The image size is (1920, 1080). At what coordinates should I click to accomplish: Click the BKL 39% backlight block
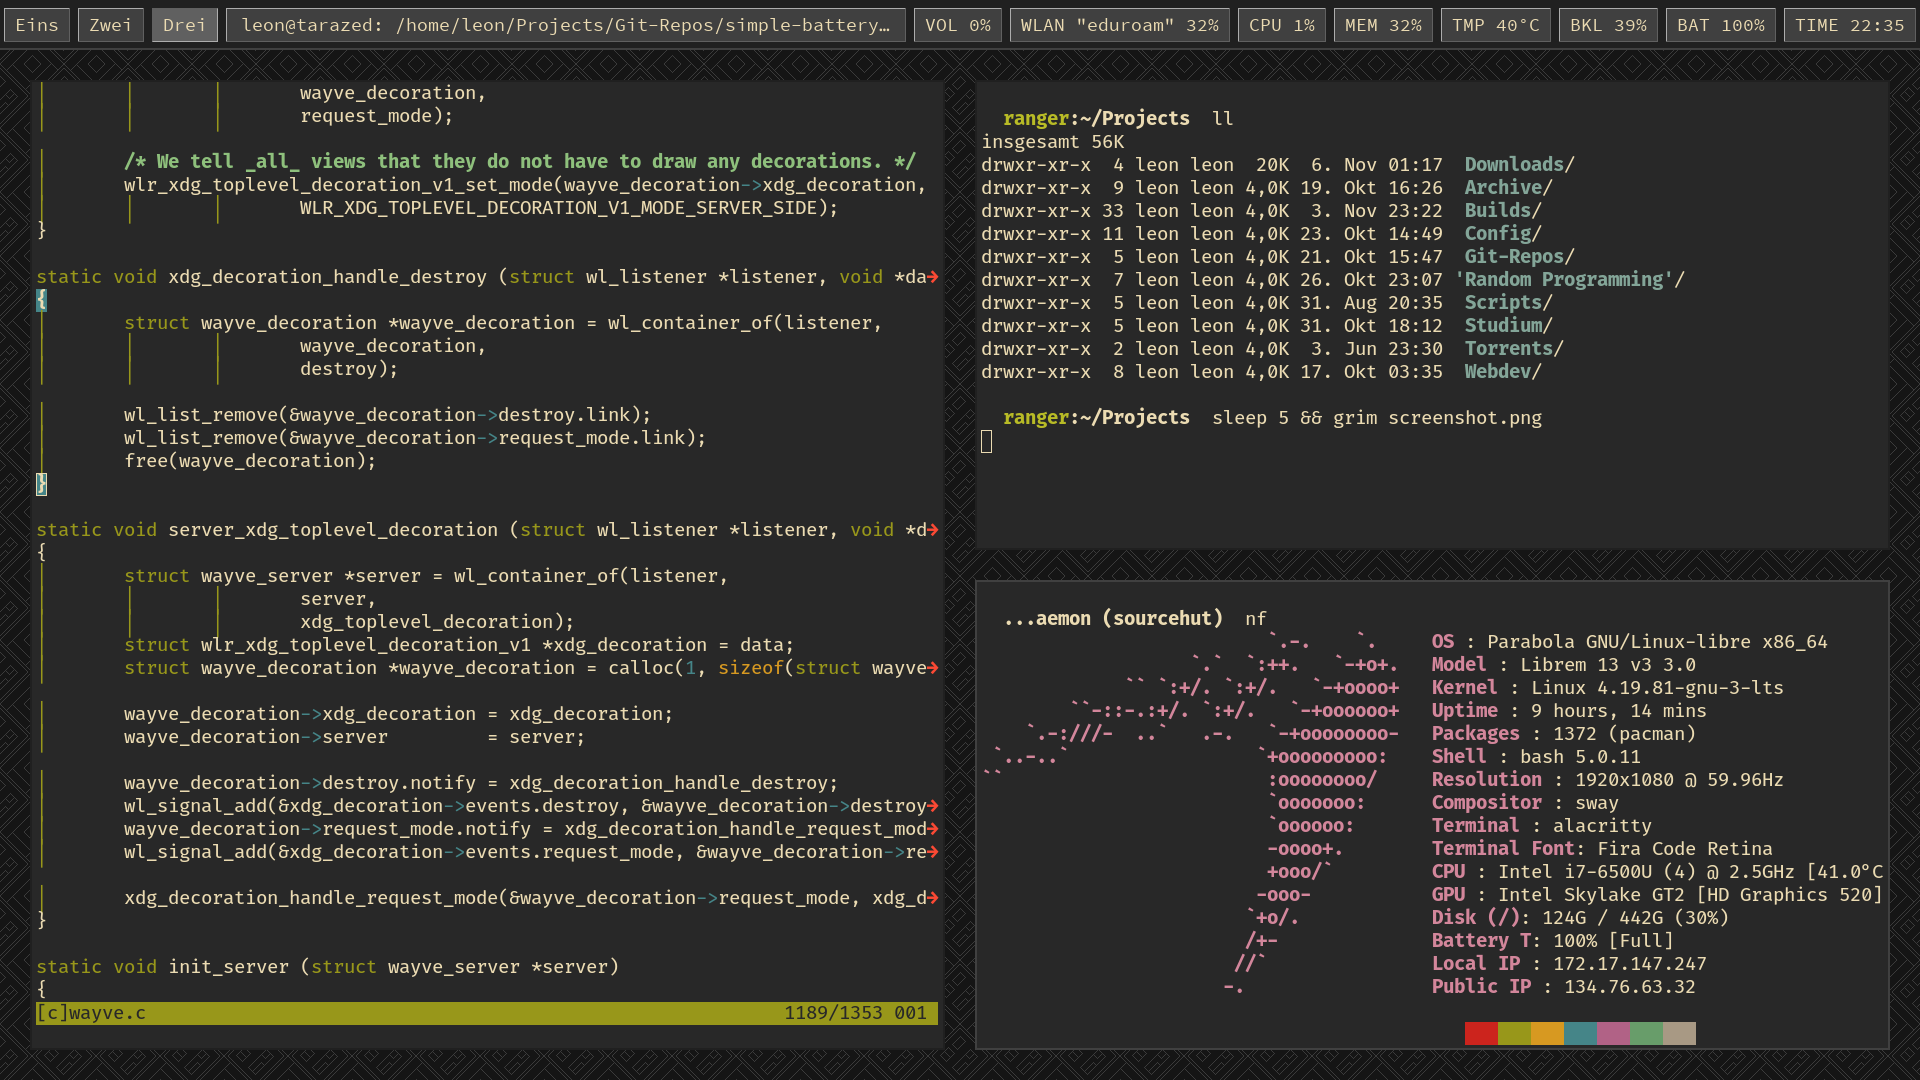coord(1608,25)
